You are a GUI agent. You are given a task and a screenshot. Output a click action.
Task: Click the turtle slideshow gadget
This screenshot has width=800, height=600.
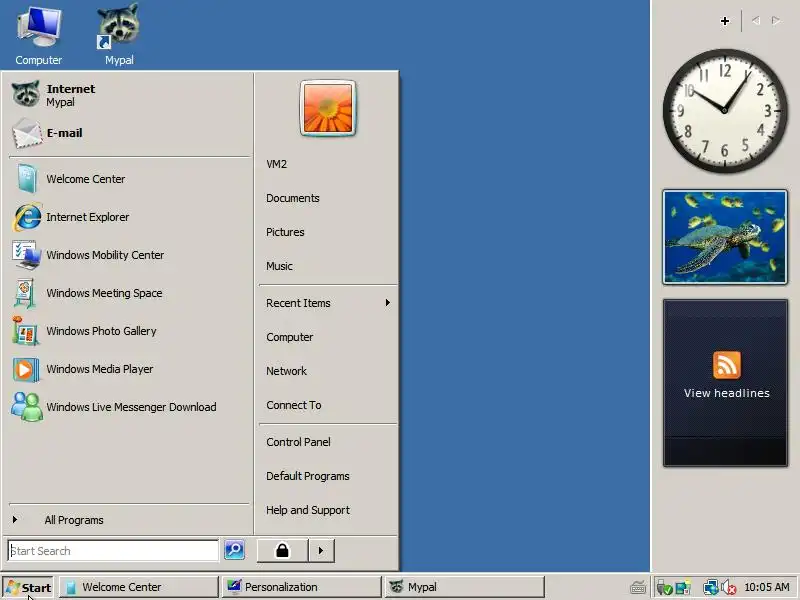coord(725,237)
